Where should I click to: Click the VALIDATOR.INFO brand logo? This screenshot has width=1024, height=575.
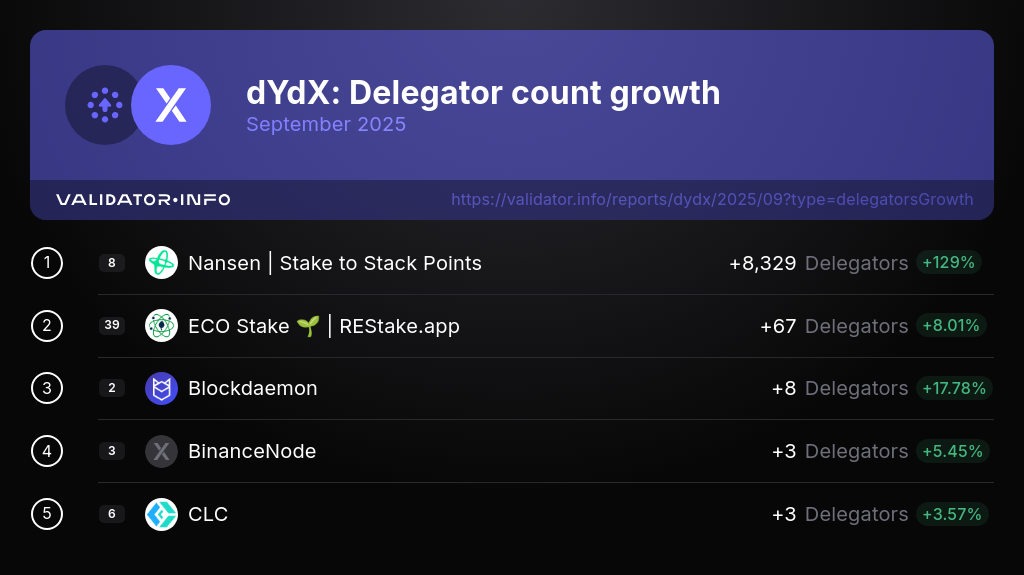143,200
